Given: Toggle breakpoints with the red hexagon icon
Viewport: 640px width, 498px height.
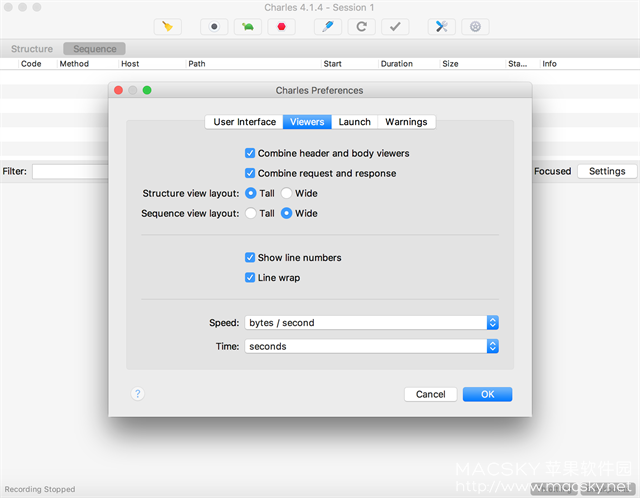Looking at the screenshot, I should click(281, 27).
